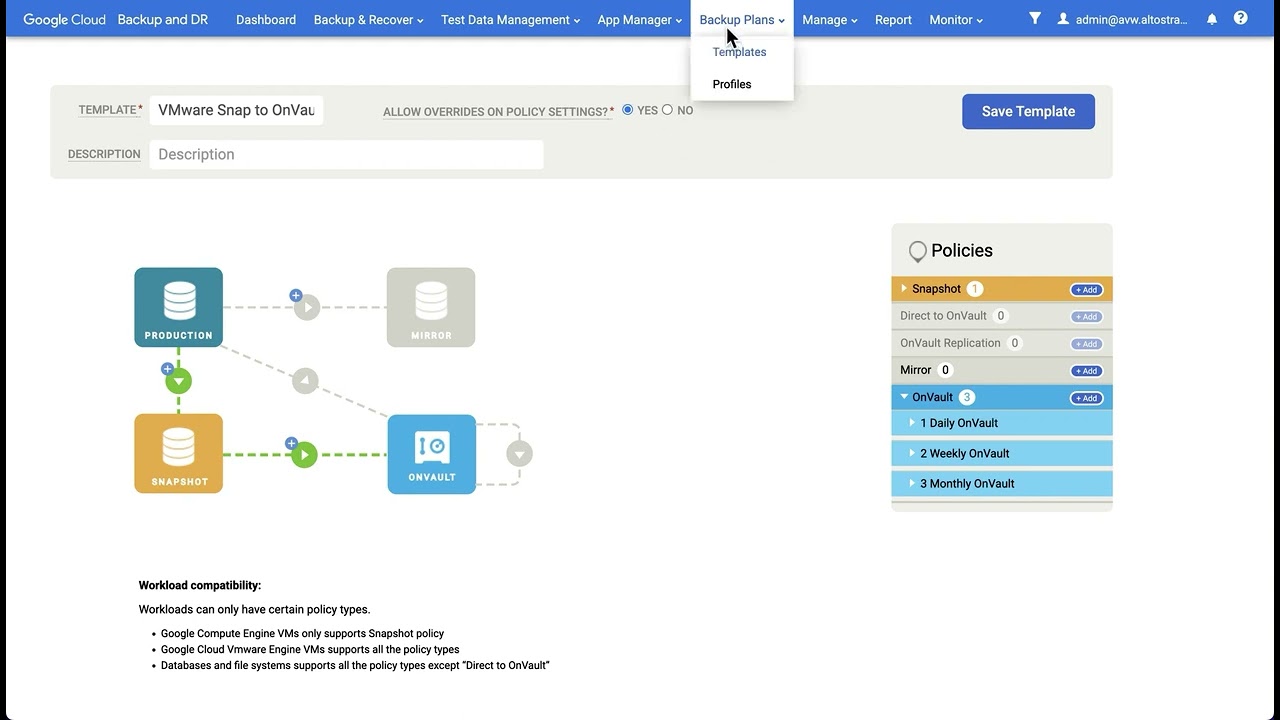This screenshot has height=720, width=1280.
Task: Open the Test Data Management dropdown
Action: point(510,20)
